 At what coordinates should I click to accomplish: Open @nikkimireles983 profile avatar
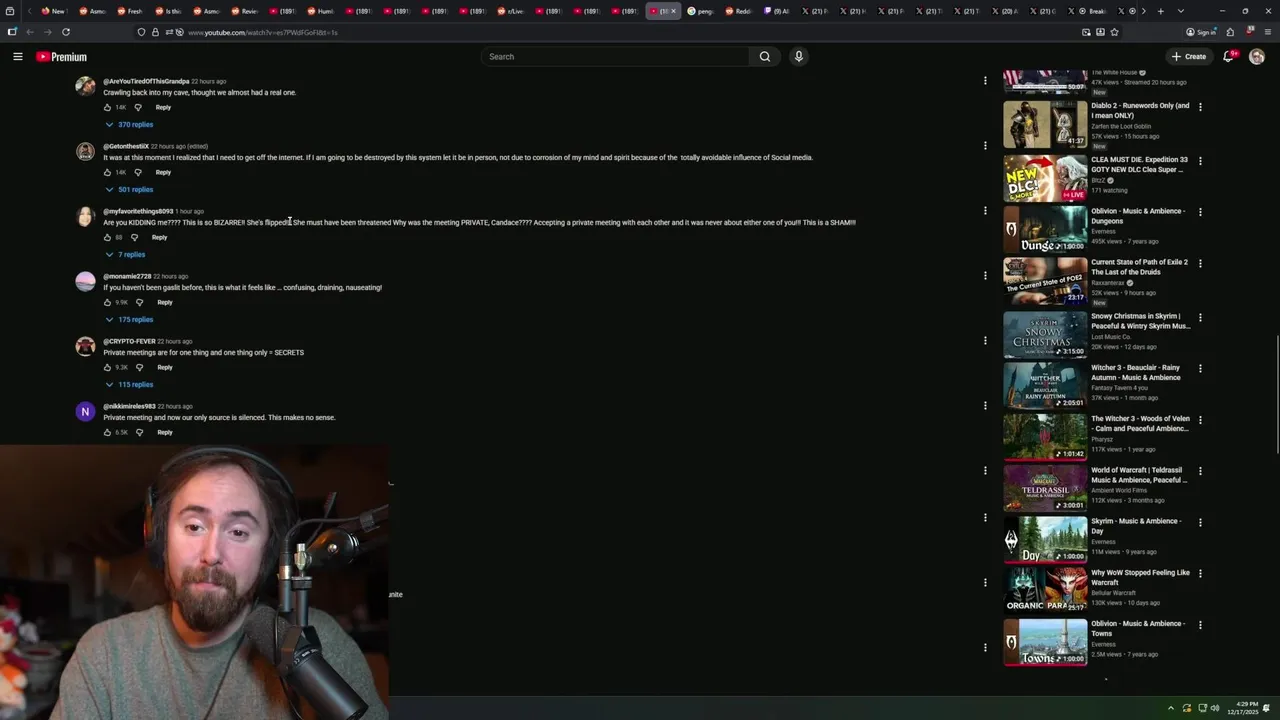[x=85, y=411]
